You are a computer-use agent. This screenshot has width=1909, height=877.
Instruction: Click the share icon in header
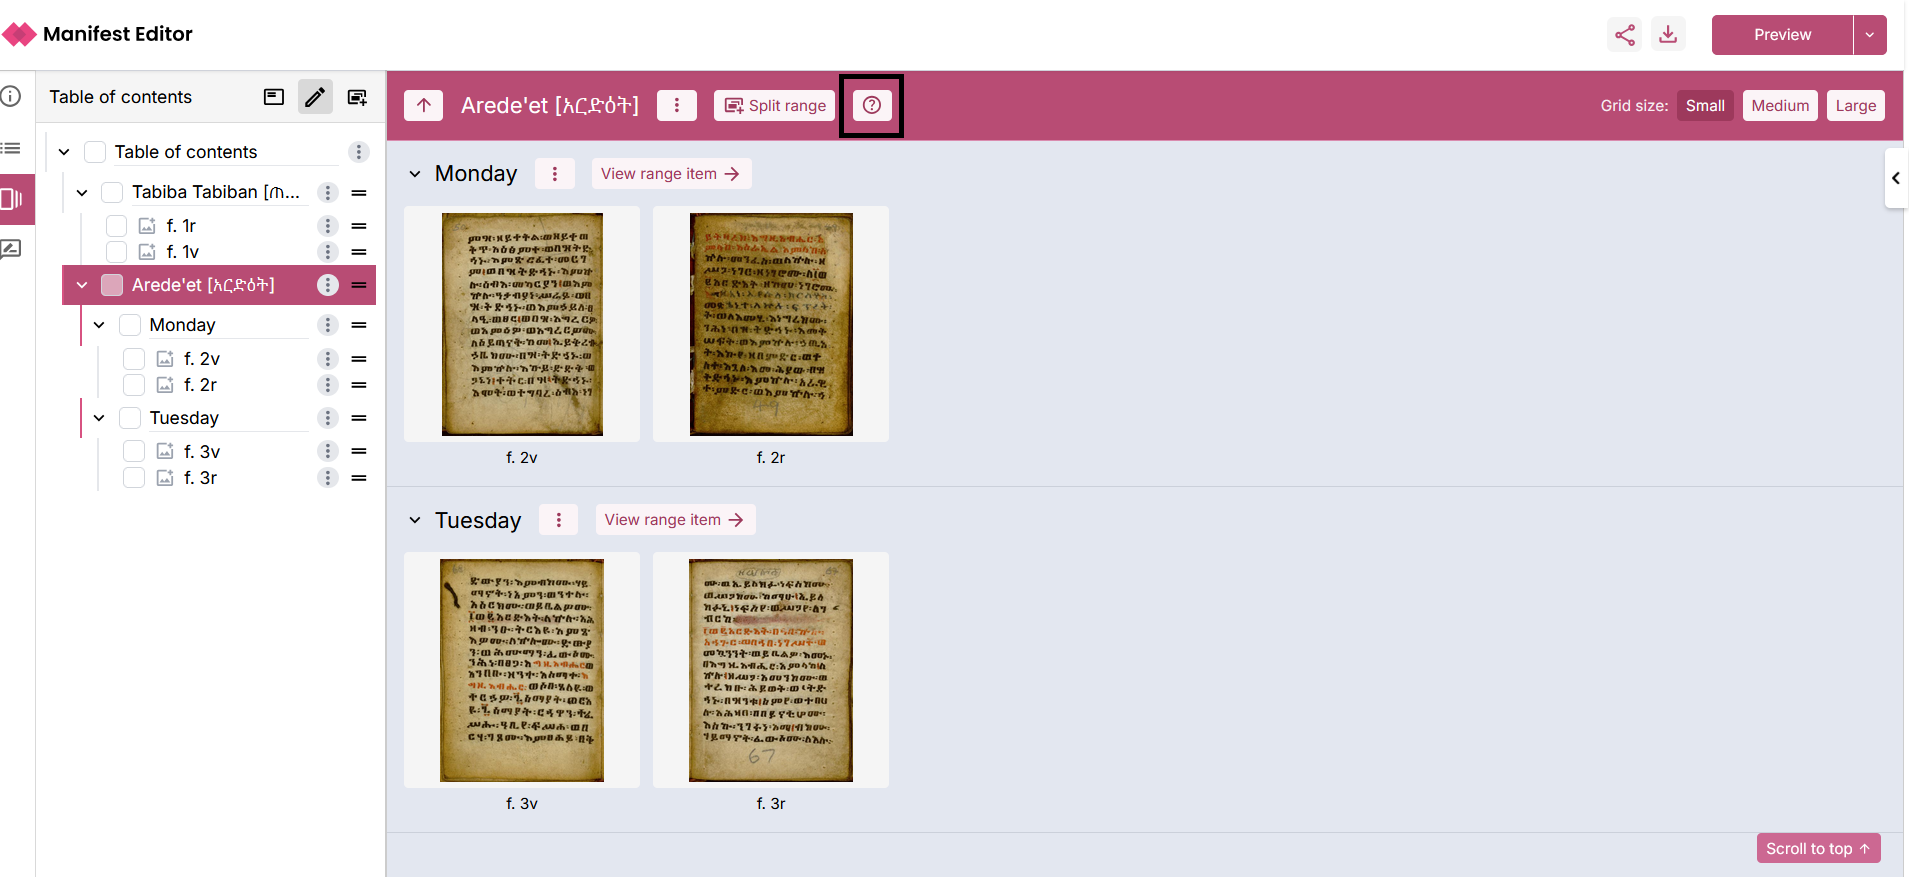(x=1625, y=35)
